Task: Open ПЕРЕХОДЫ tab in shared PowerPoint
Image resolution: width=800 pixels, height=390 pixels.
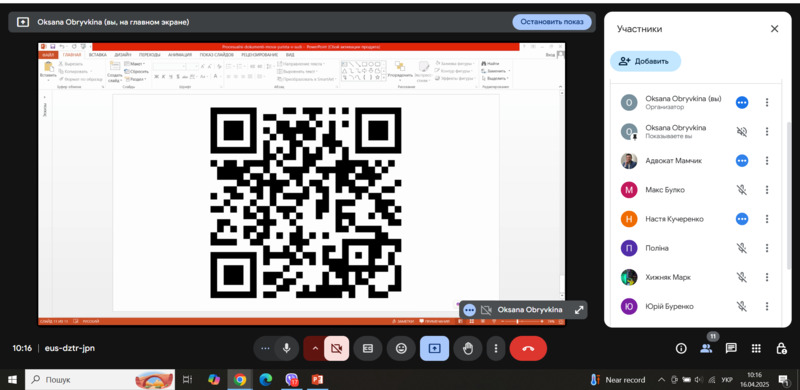Action: click(150, 55)
